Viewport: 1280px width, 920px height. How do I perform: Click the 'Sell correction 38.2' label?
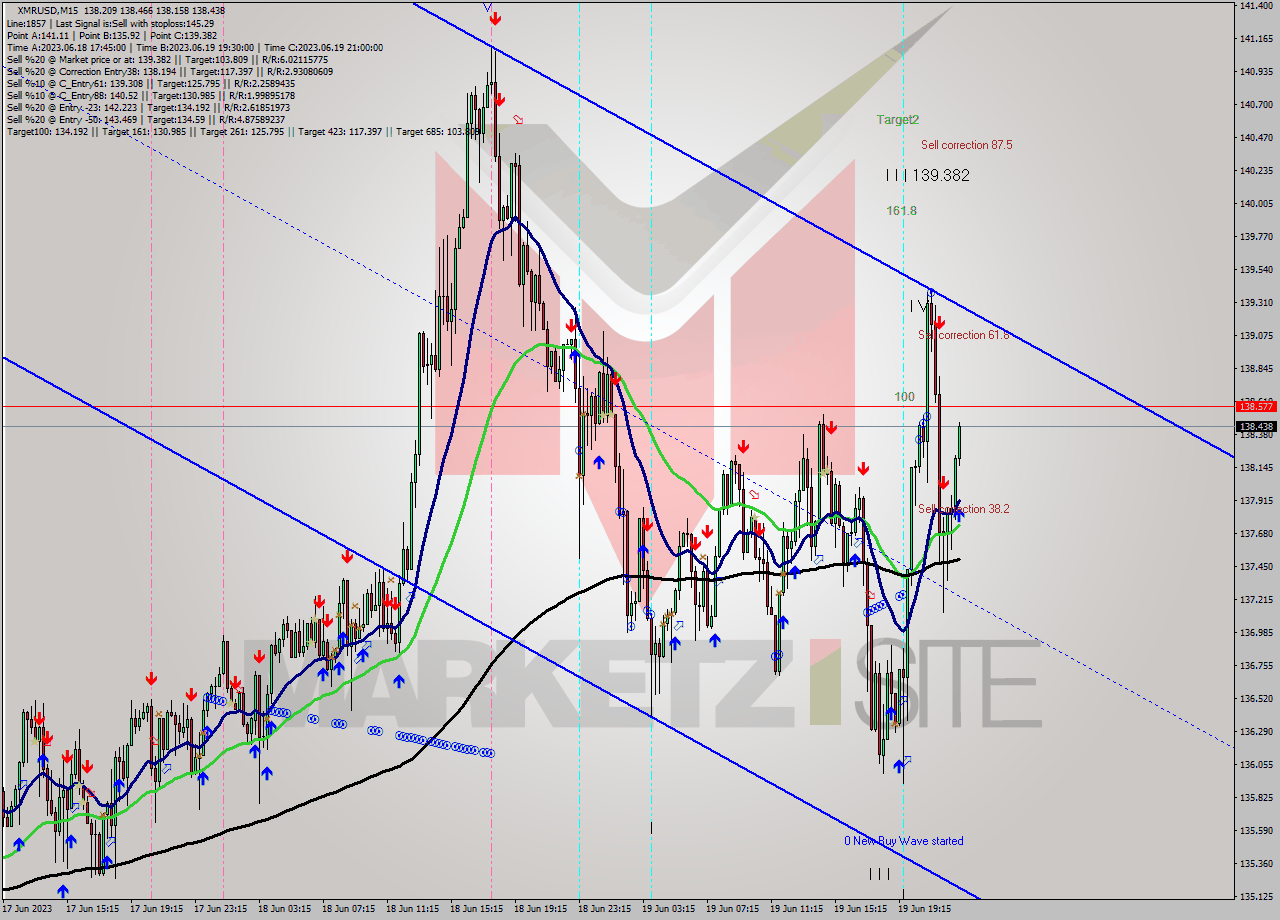(x=964, y=509)
